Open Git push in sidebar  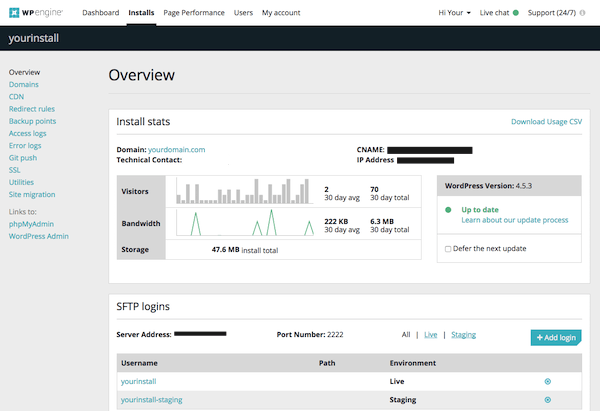click(x=23, y=158)
